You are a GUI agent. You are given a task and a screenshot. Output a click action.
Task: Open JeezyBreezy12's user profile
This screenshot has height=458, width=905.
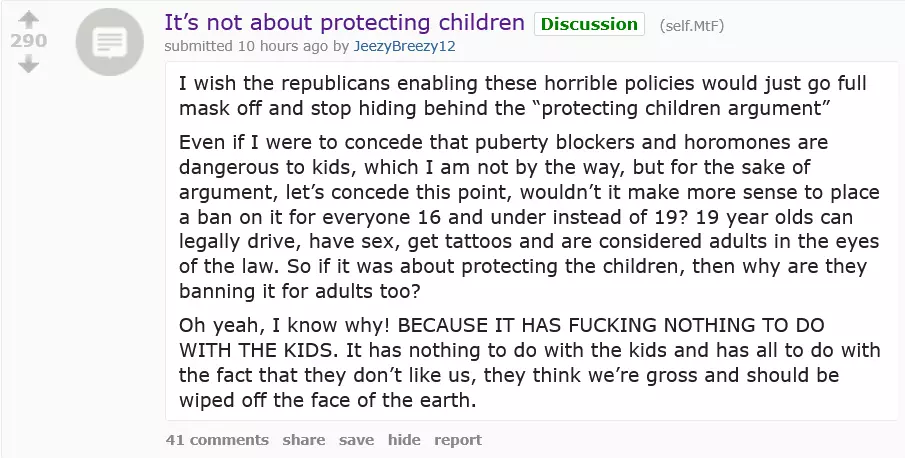tap(411, 45)
